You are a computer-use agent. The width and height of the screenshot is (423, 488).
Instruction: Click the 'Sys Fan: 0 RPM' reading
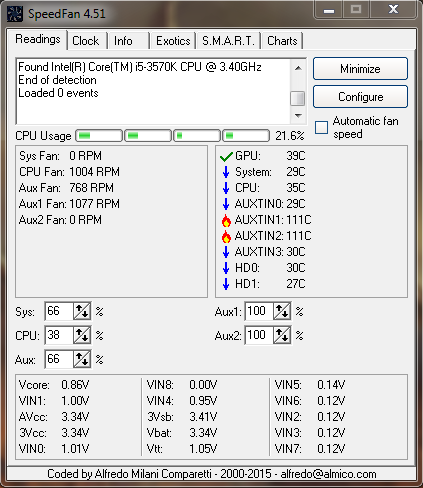click(x=60, y=156)
